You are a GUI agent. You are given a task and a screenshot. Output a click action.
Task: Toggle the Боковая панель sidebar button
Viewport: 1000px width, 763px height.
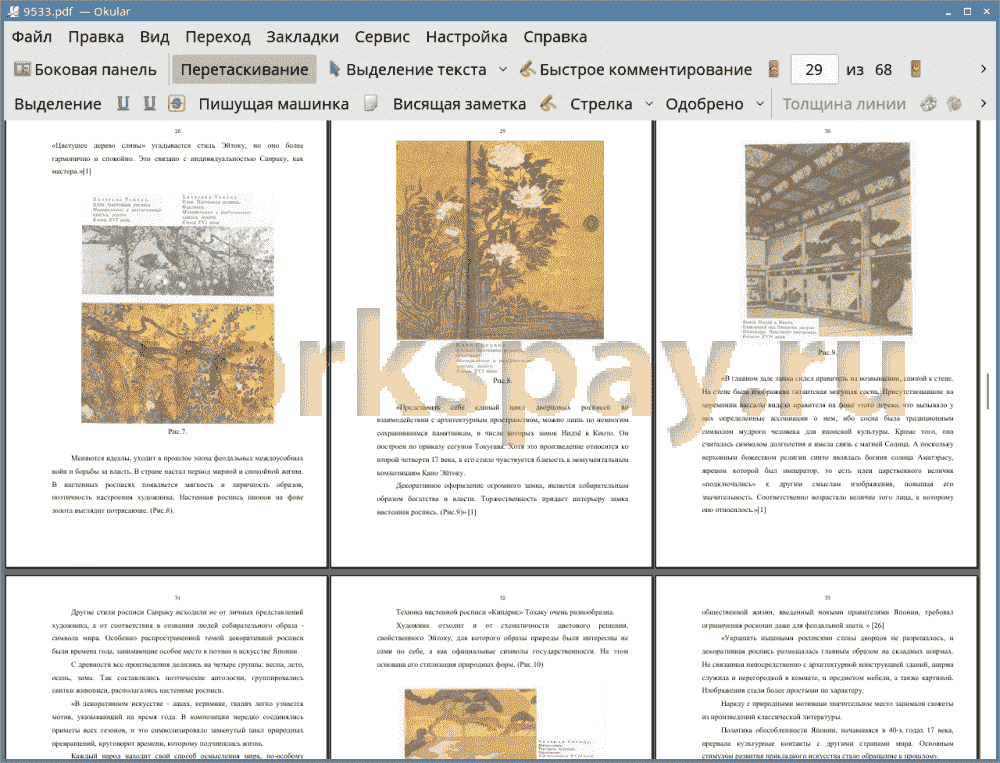pyautogui.click(x=85, y=70)
